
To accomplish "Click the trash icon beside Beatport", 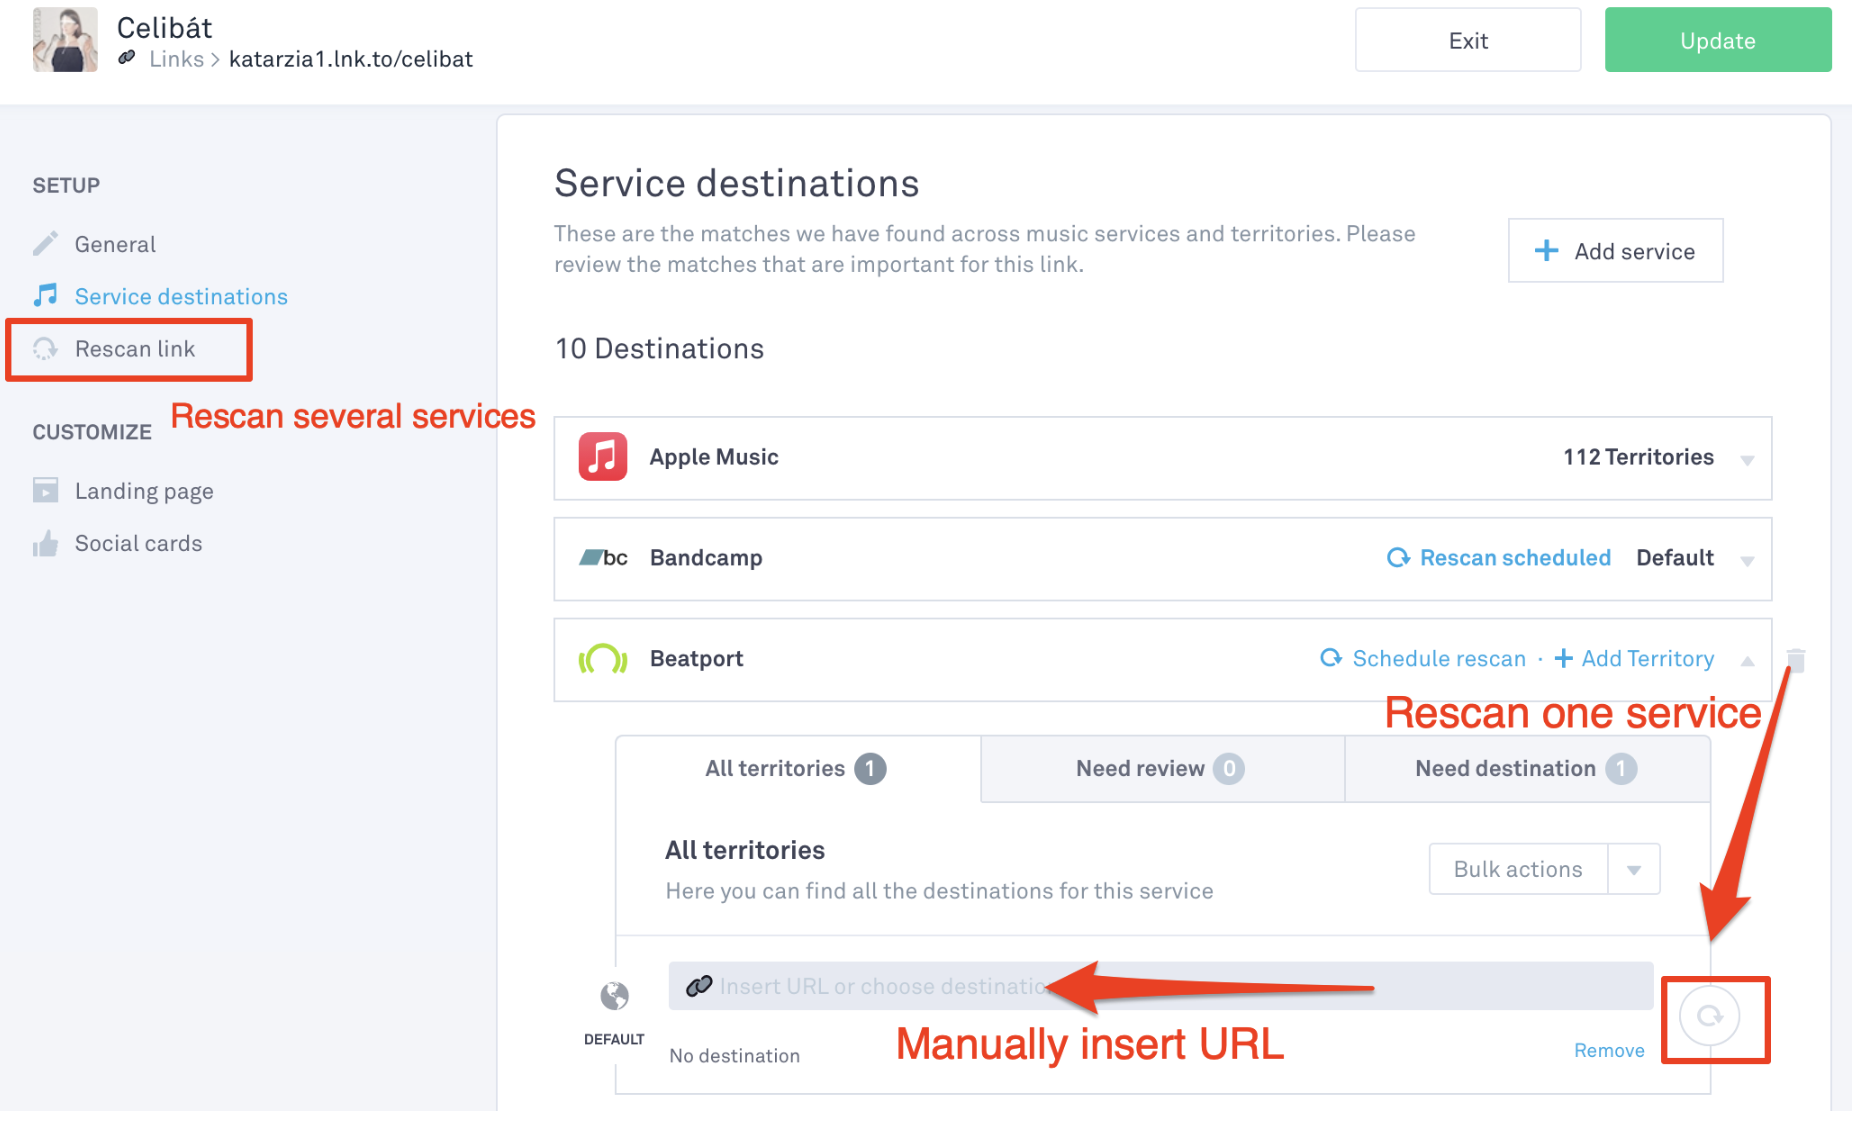I will [1796, 660].
